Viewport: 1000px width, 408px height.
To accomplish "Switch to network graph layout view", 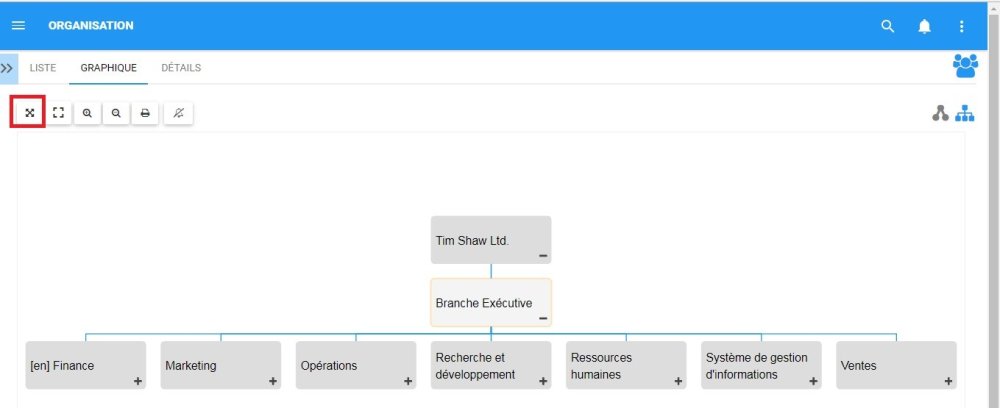I will point(940,114).
